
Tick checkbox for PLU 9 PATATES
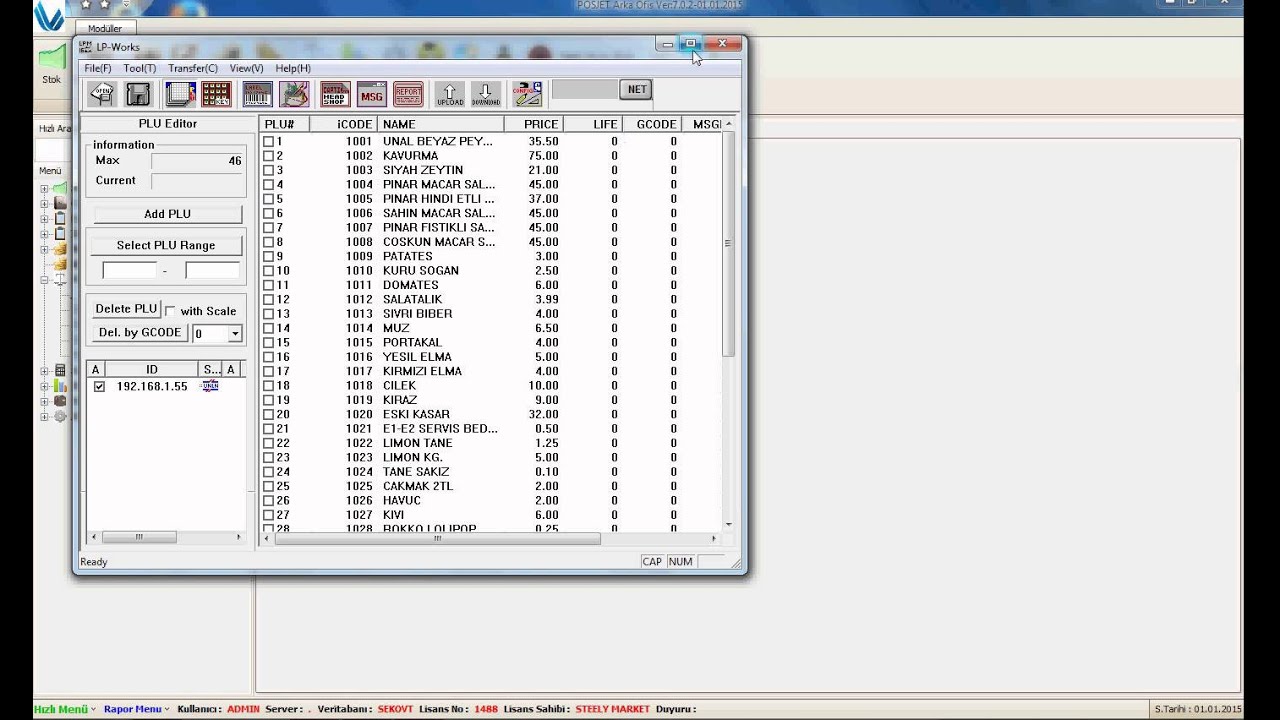(268, 257)
